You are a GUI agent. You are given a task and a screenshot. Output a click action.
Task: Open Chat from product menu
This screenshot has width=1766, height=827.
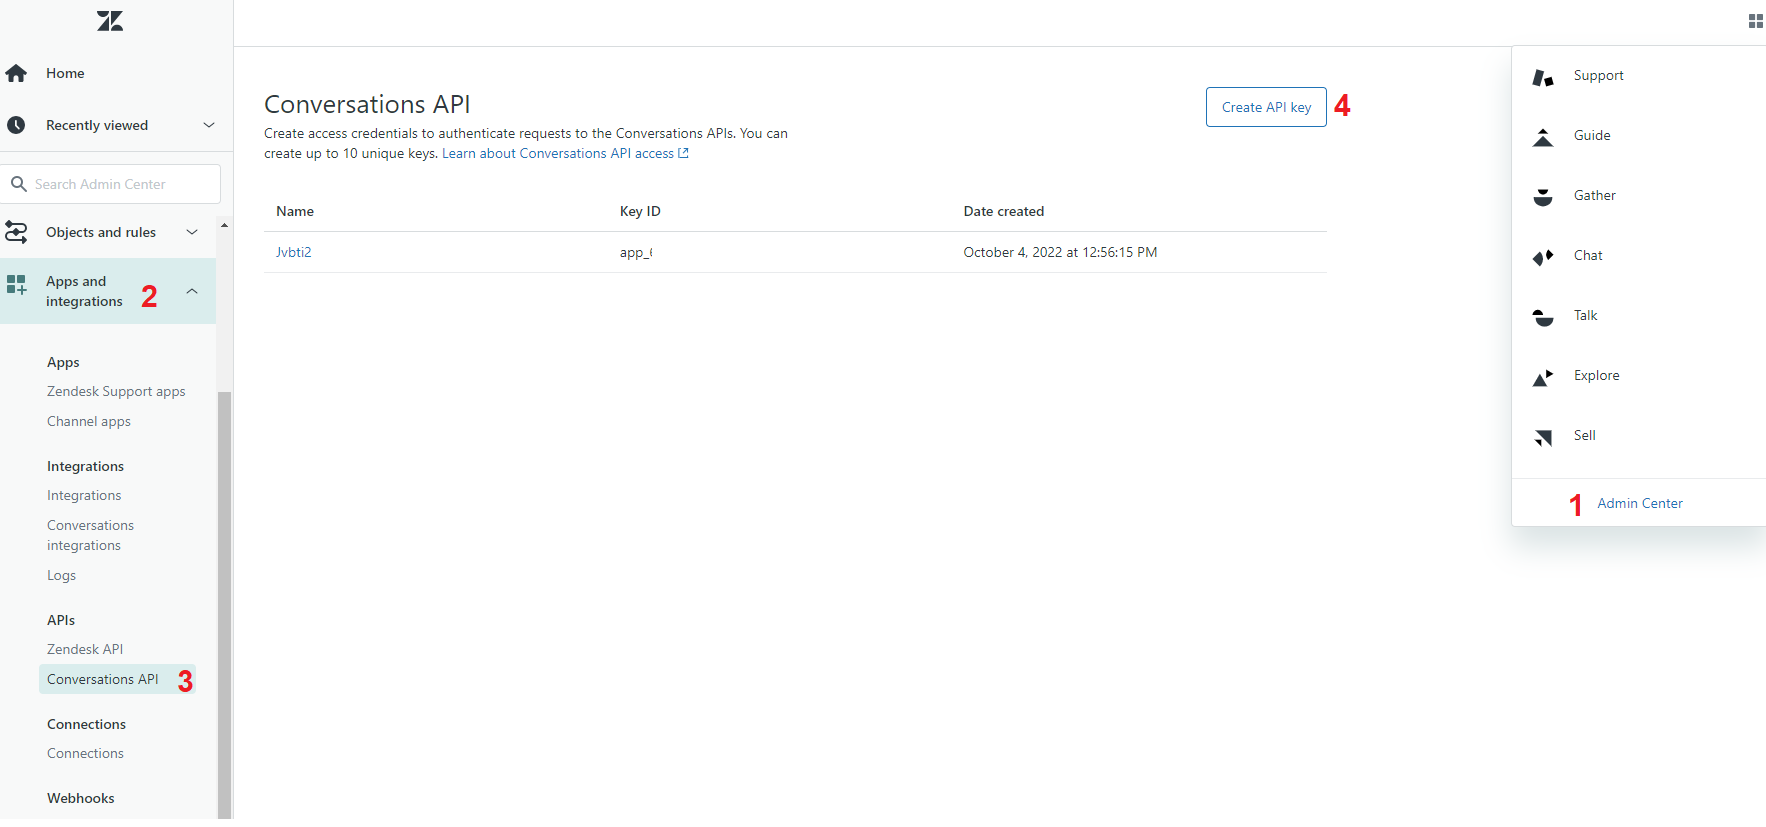(x=1588, y=255)
